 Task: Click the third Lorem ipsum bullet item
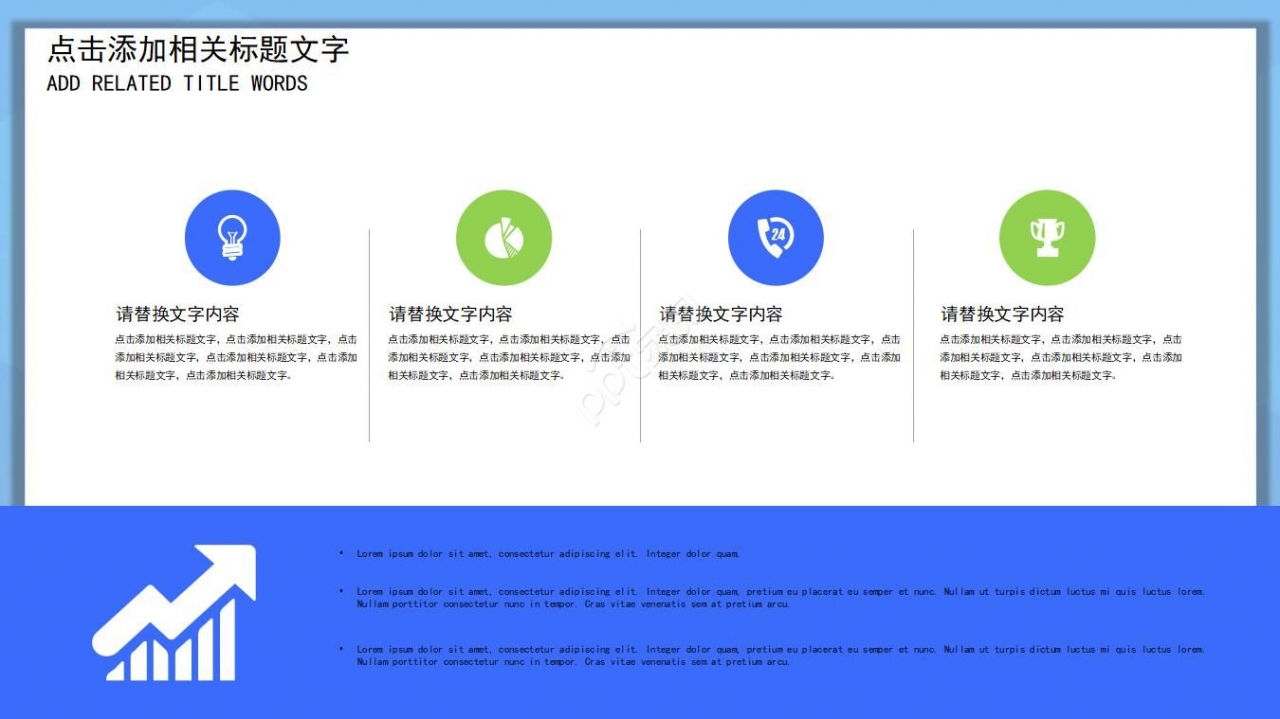pyautogui.click(x=780, y=655)
